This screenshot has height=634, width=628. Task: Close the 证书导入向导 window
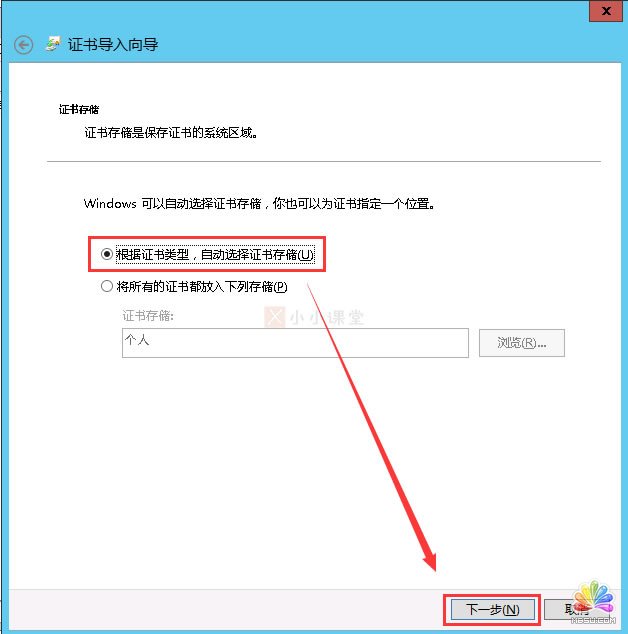(x=606, y=11)
